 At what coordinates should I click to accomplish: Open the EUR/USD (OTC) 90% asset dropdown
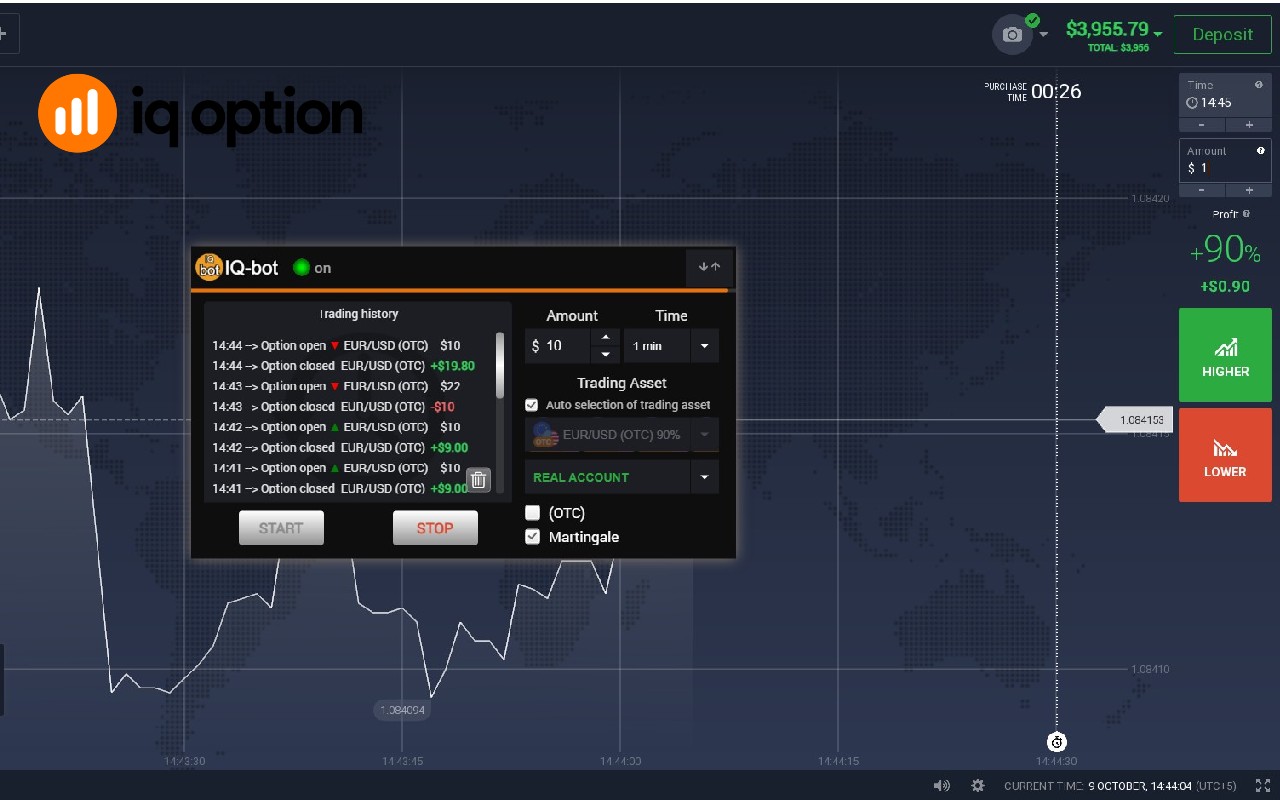click(x=621, y=435)
